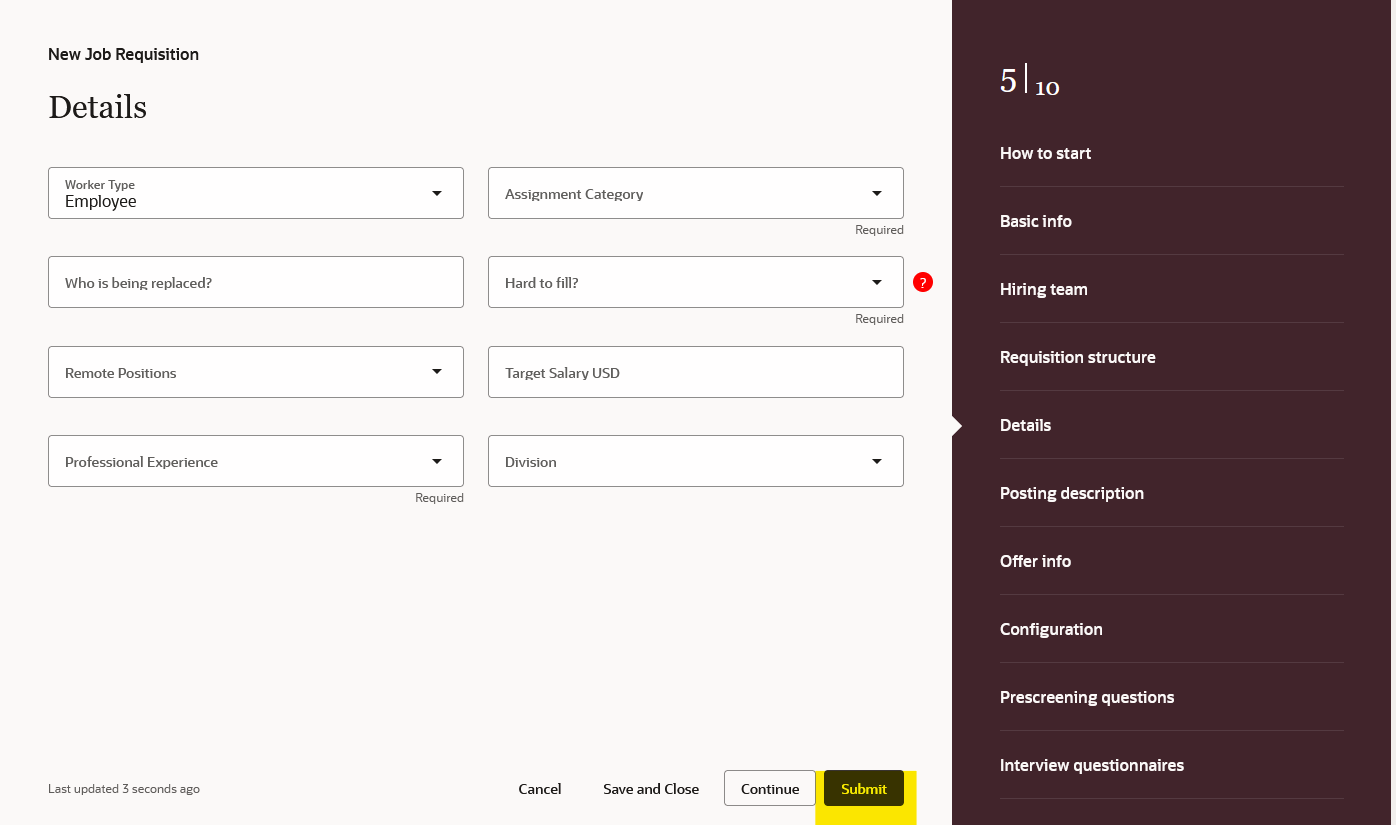Click Save and Close
The height and width of the screenshot is (832, 1396).
point(651,789)
